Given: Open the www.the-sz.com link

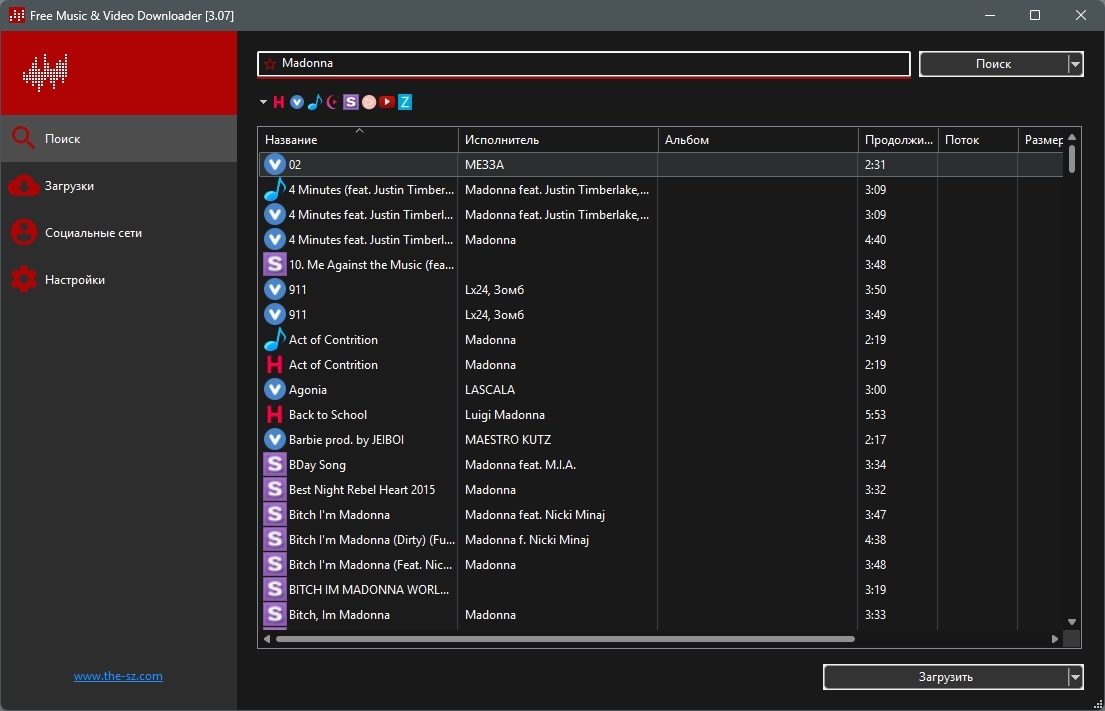Looking at the screenshot, I should [118, 676].
